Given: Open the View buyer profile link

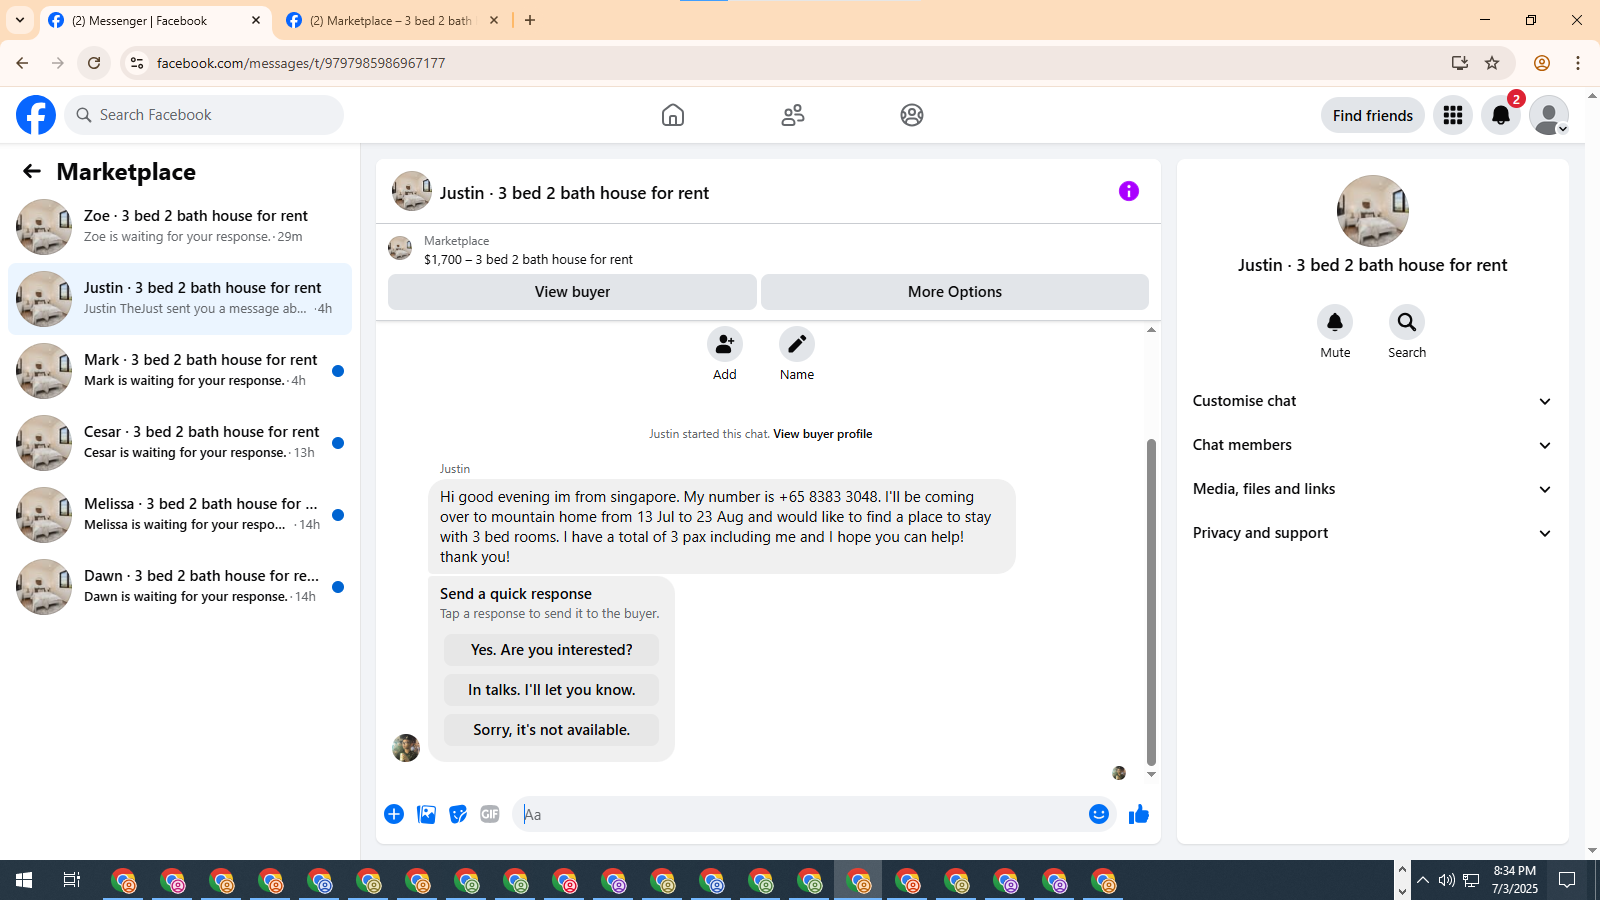Looking at the screenshot, I should (x=823, y=434).
